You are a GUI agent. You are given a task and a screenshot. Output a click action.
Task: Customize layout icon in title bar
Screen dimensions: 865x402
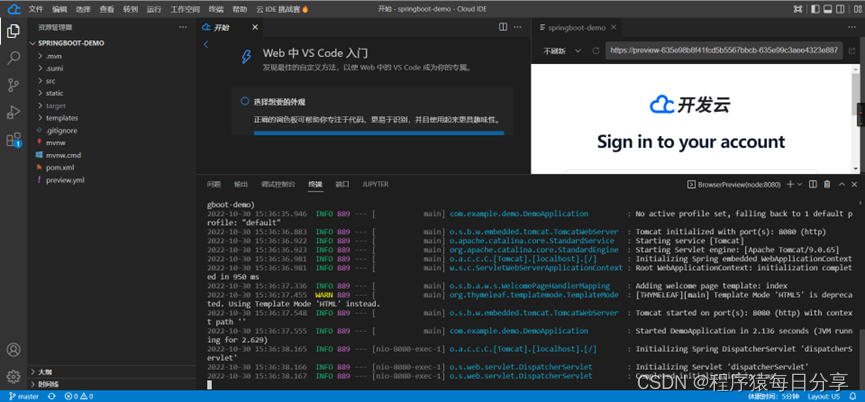pos(856,9)
